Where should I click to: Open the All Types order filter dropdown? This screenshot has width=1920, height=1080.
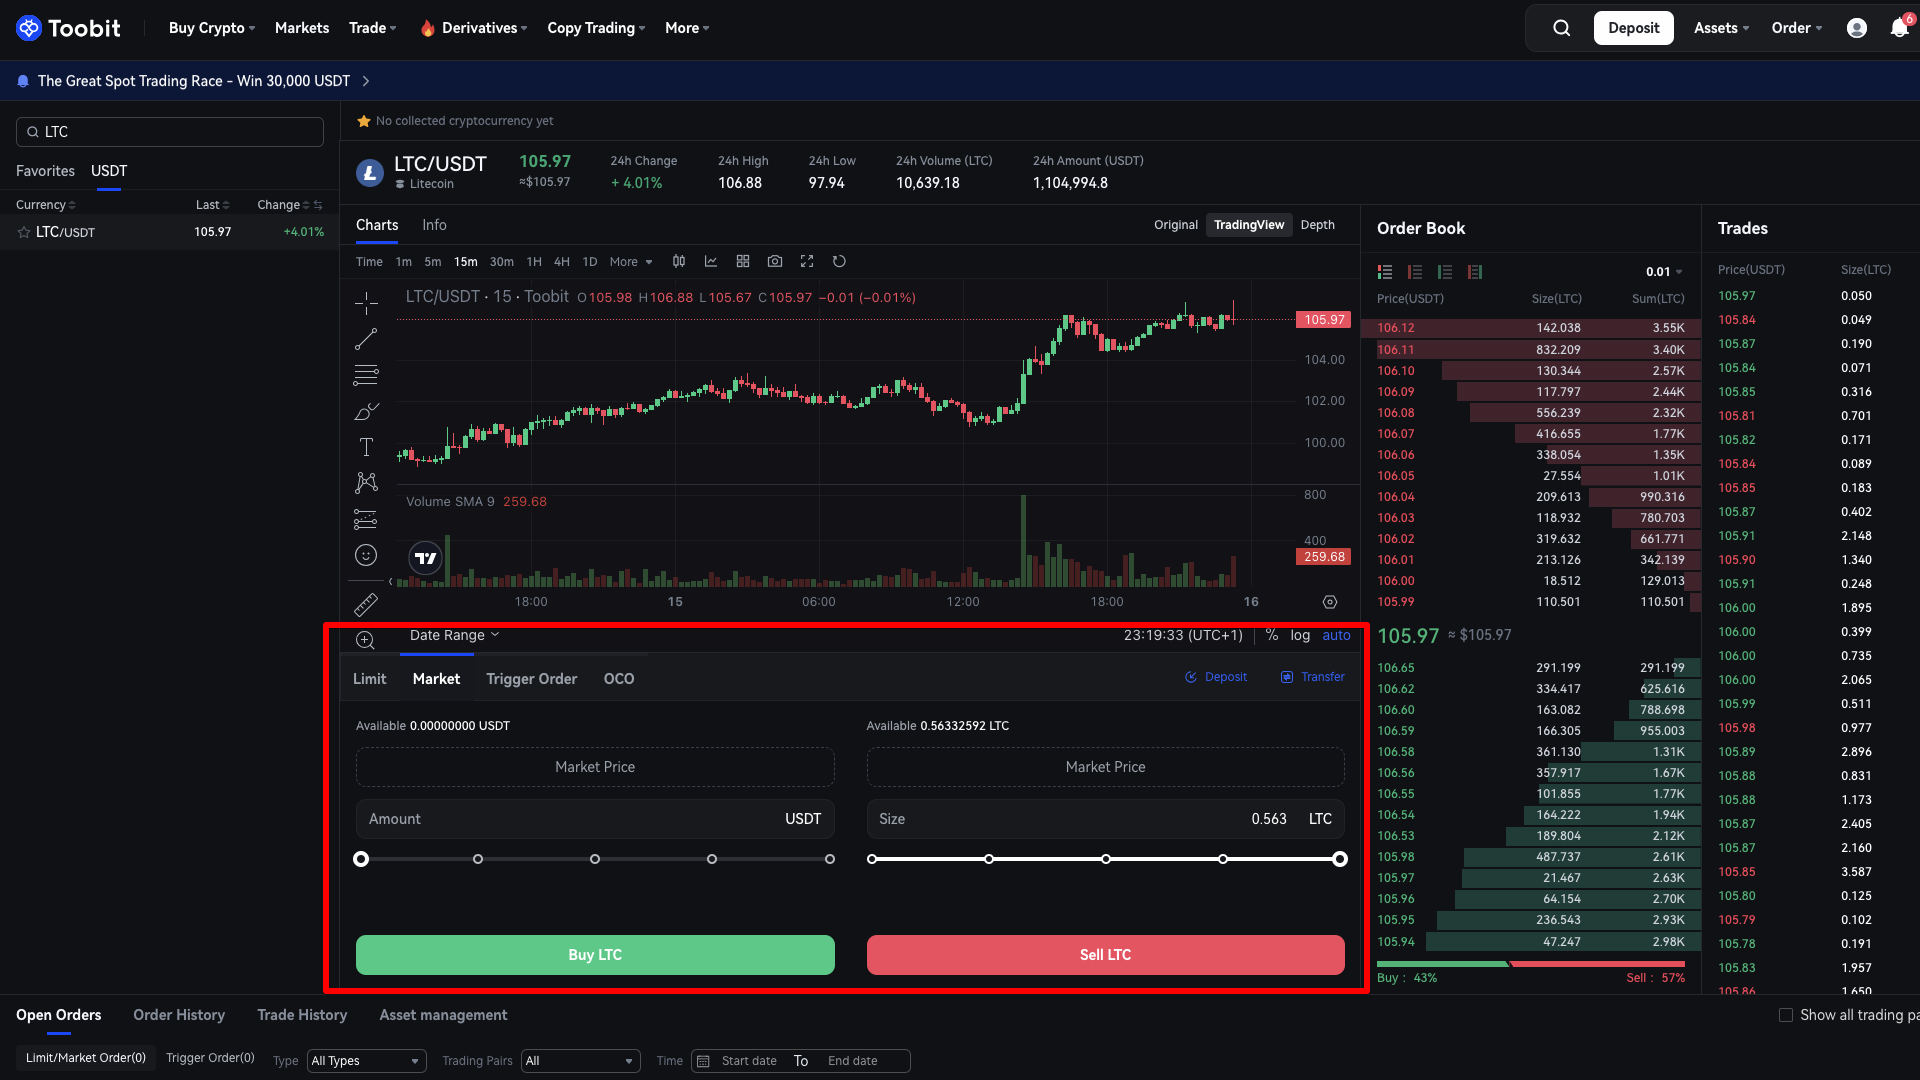(366, 1060)
